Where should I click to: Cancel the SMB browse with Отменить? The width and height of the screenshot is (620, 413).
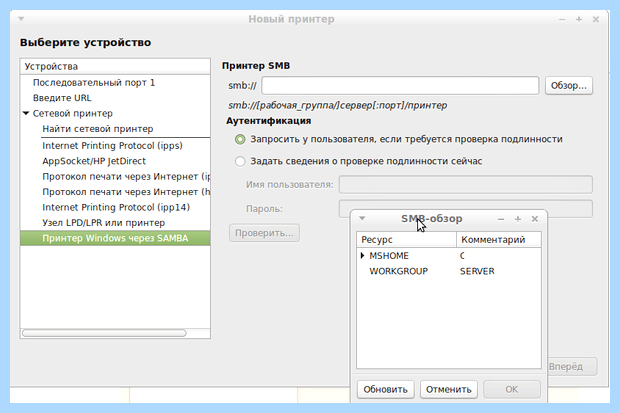[x=448, y=389]
